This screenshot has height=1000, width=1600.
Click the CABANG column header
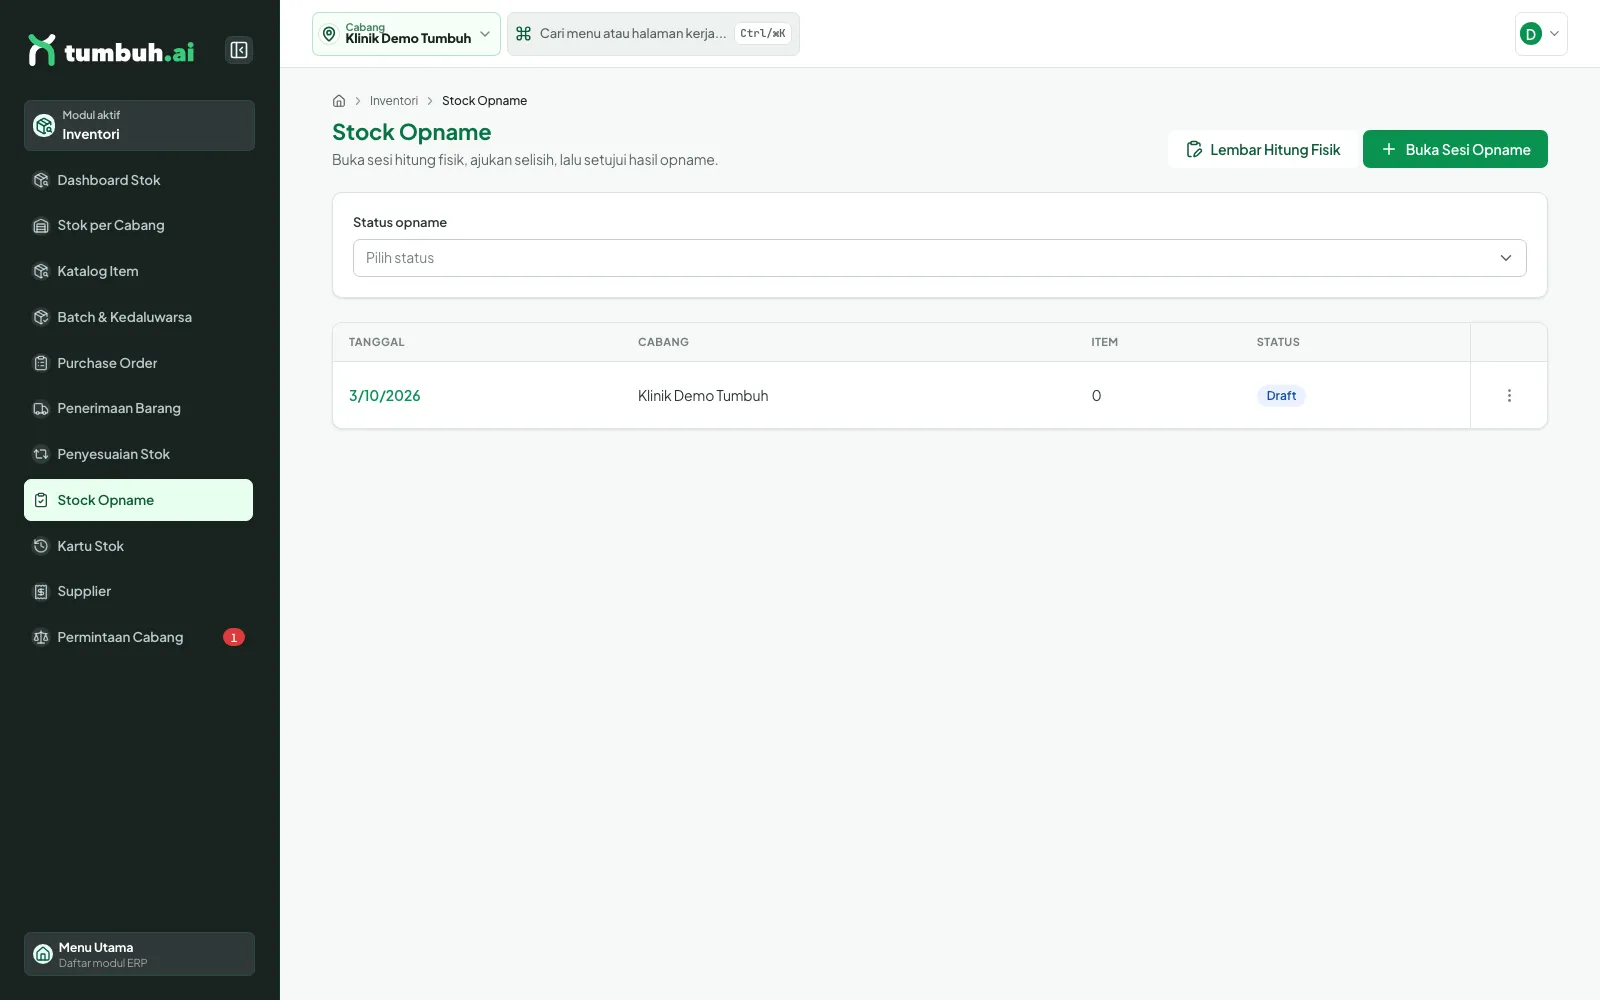pyautogui.click(x=663, y=342)
